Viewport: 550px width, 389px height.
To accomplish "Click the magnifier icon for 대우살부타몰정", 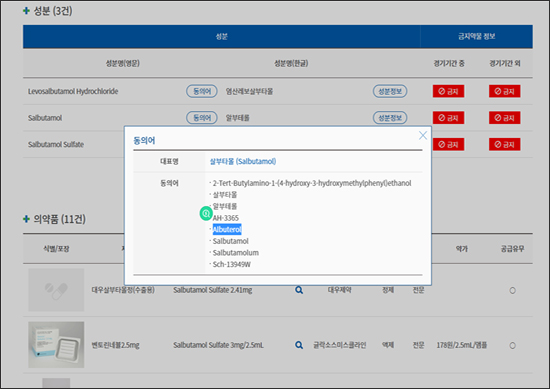I will [299, 290].
